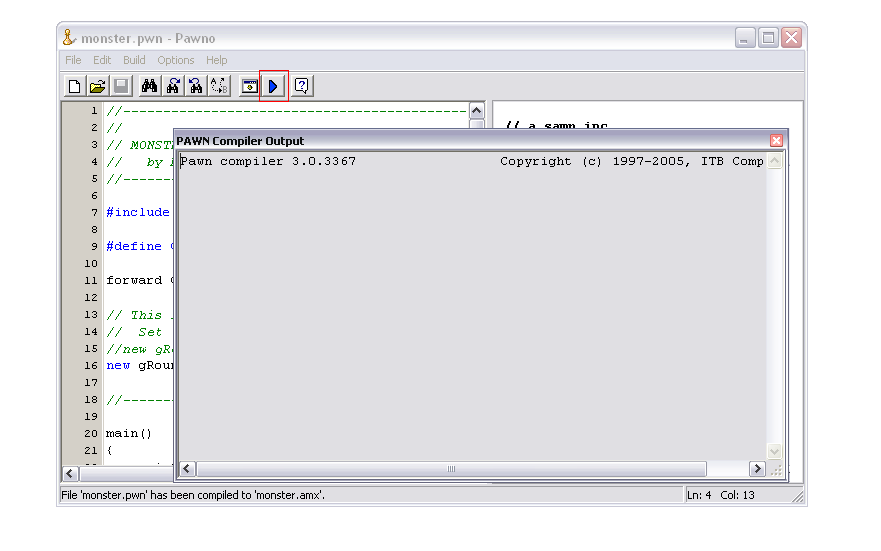
Task: Click Find Previous binoculars icon
Action: point(196,86)
